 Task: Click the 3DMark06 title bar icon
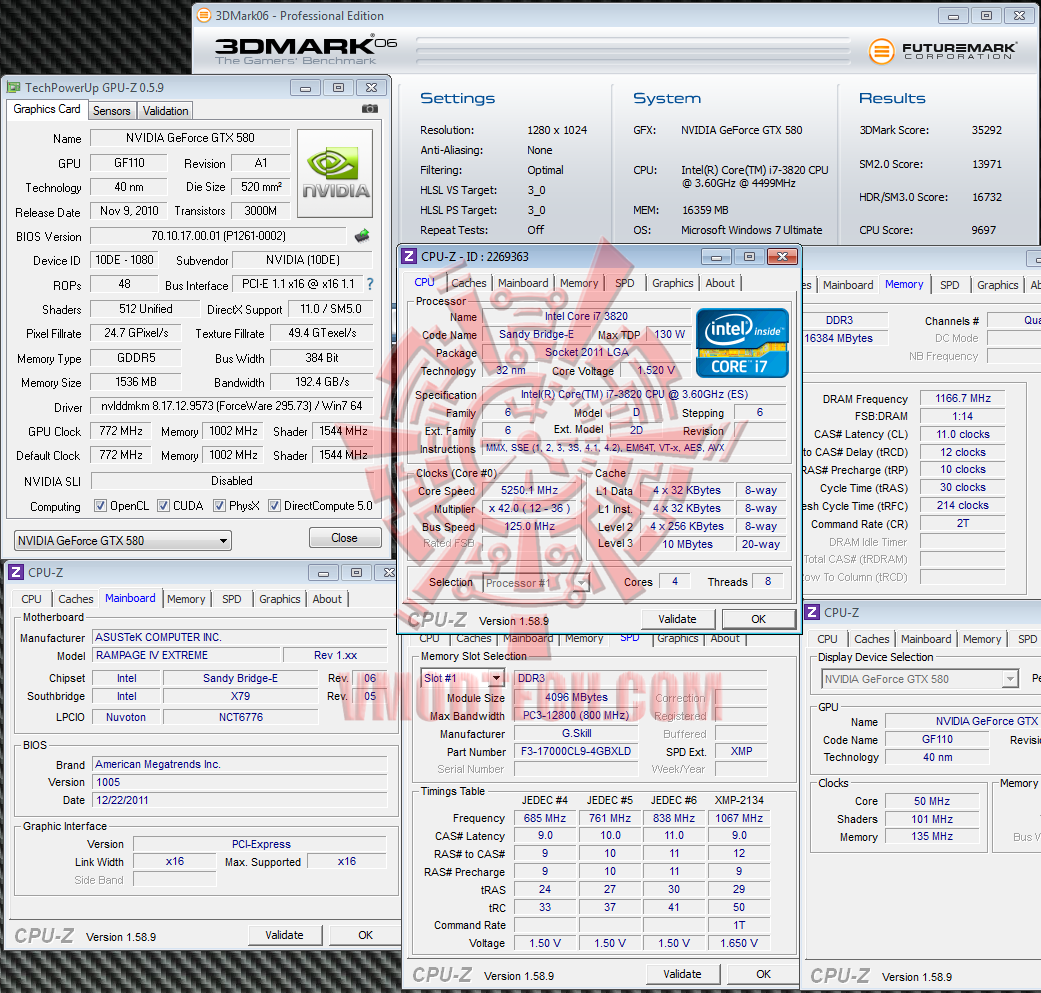click(x=204, y=15)
